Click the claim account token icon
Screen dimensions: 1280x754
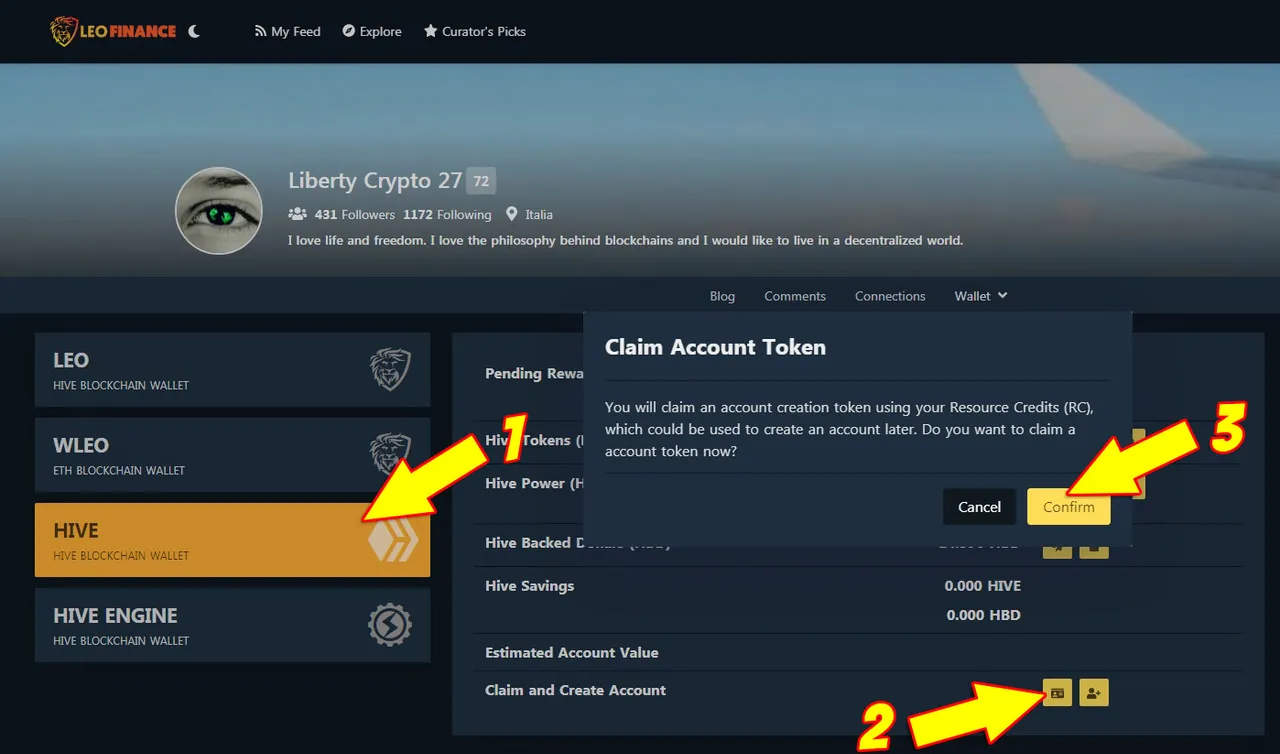1057,692
